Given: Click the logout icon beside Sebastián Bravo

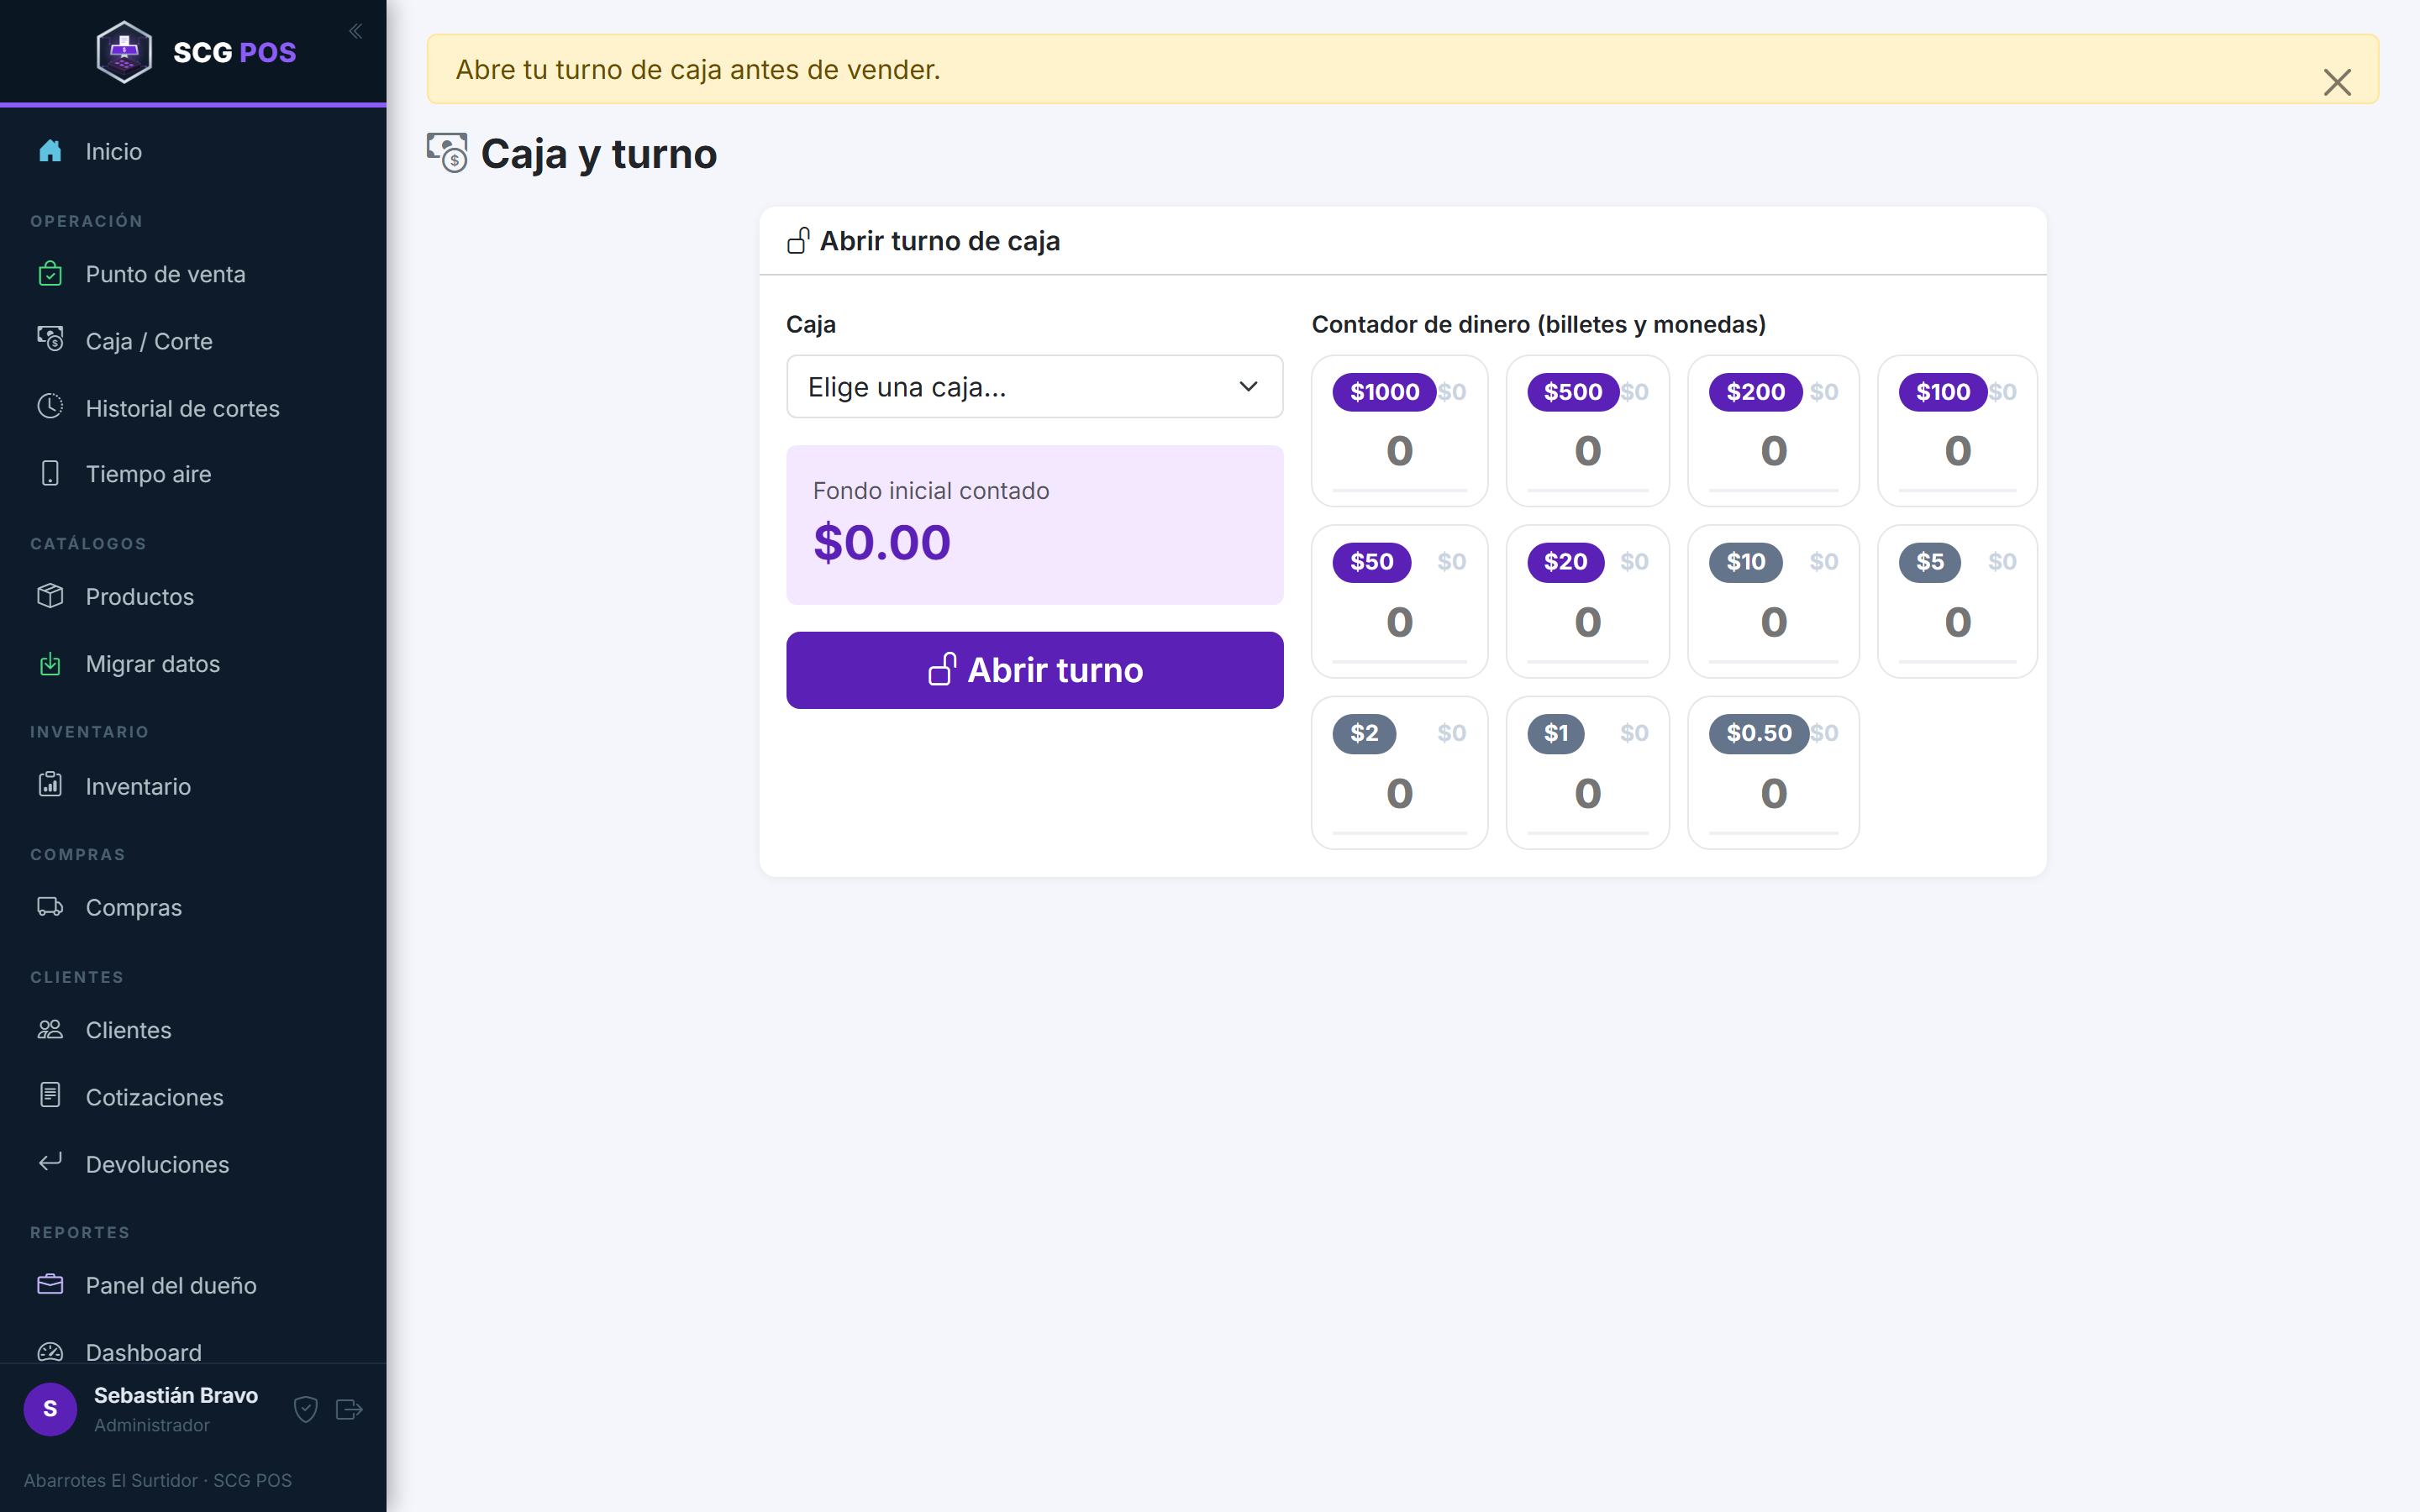Looking at the screenshot, I should (349, 1409).
